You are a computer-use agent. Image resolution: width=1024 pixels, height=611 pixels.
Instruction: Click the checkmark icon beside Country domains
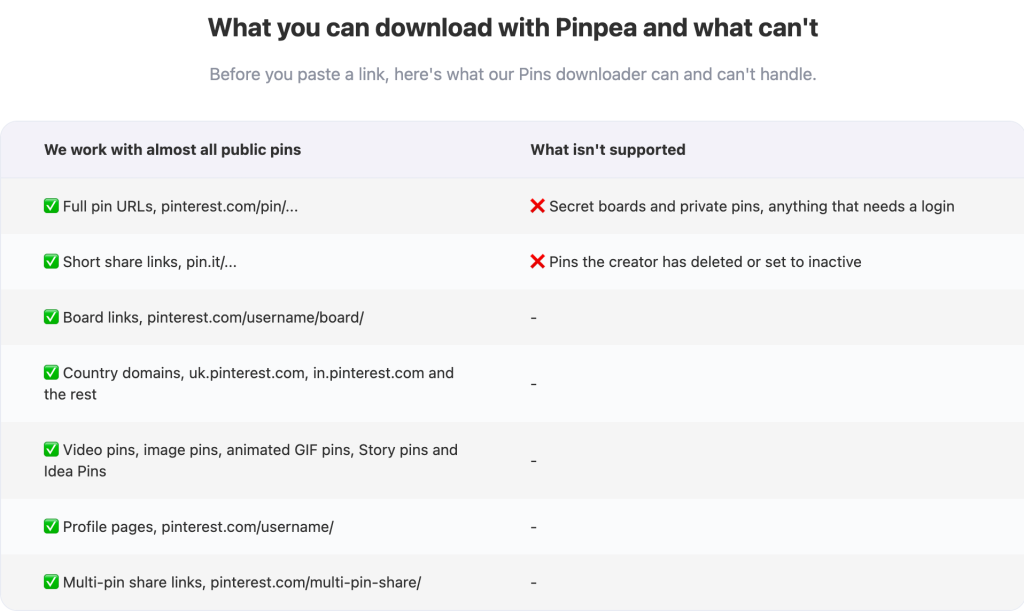pos(51,373)
